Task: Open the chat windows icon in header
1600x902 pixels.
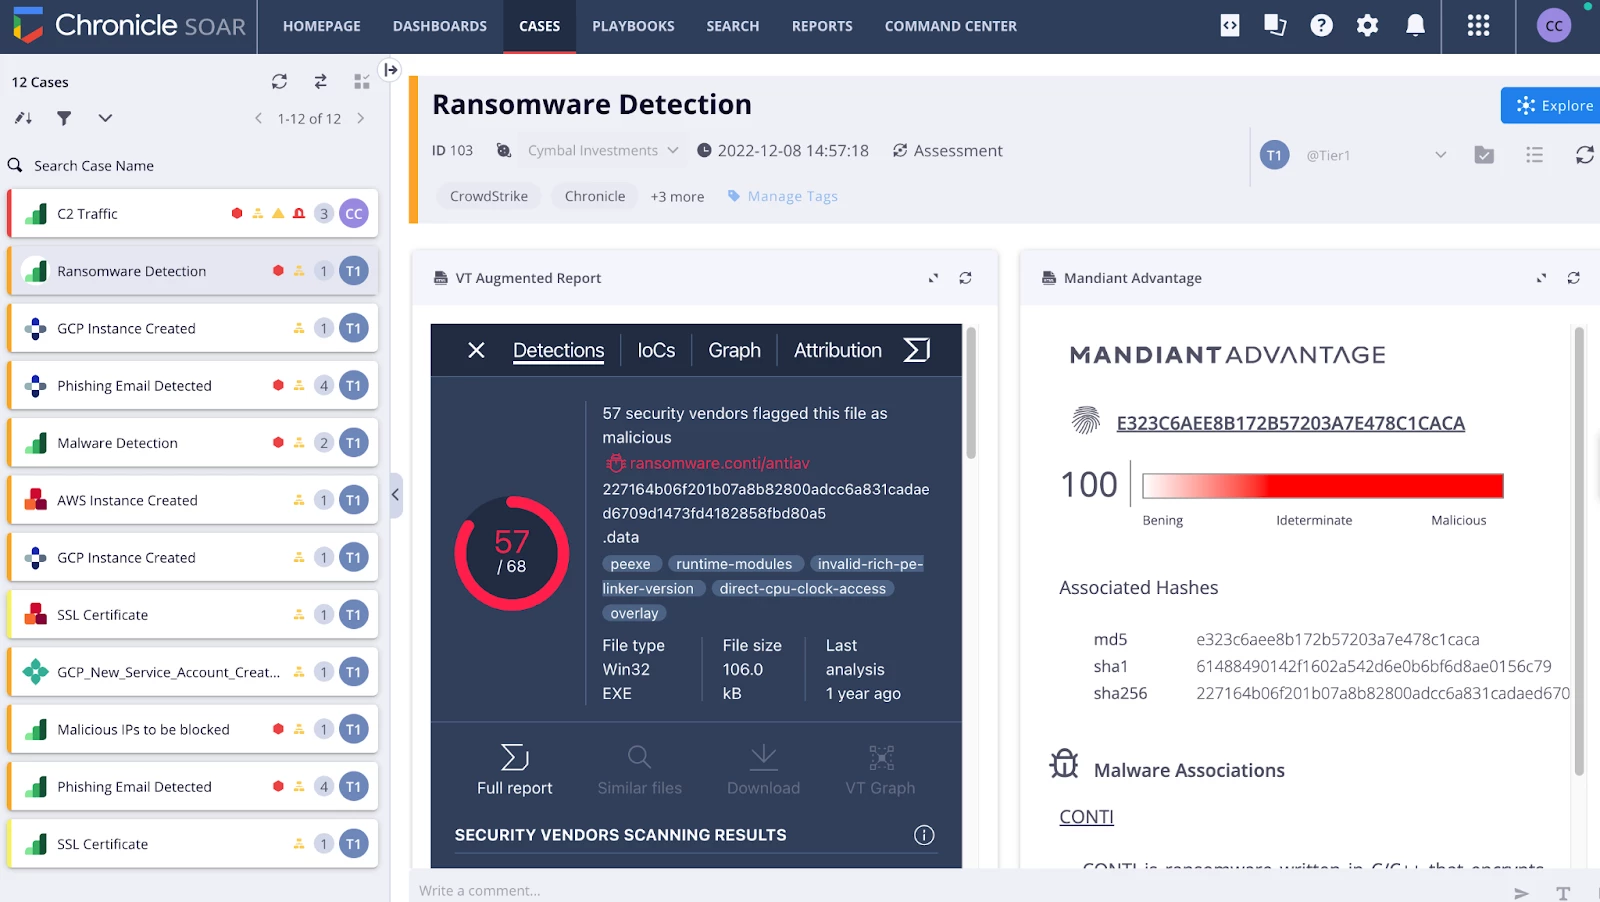Action: 1275,26
